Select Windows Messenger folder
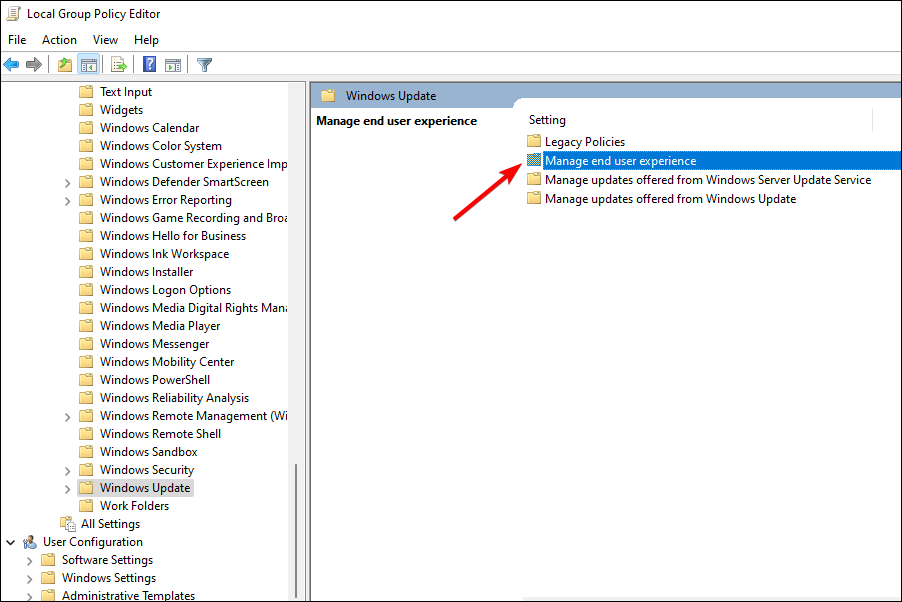Screen dimensions: 902x602 [154, 344]
